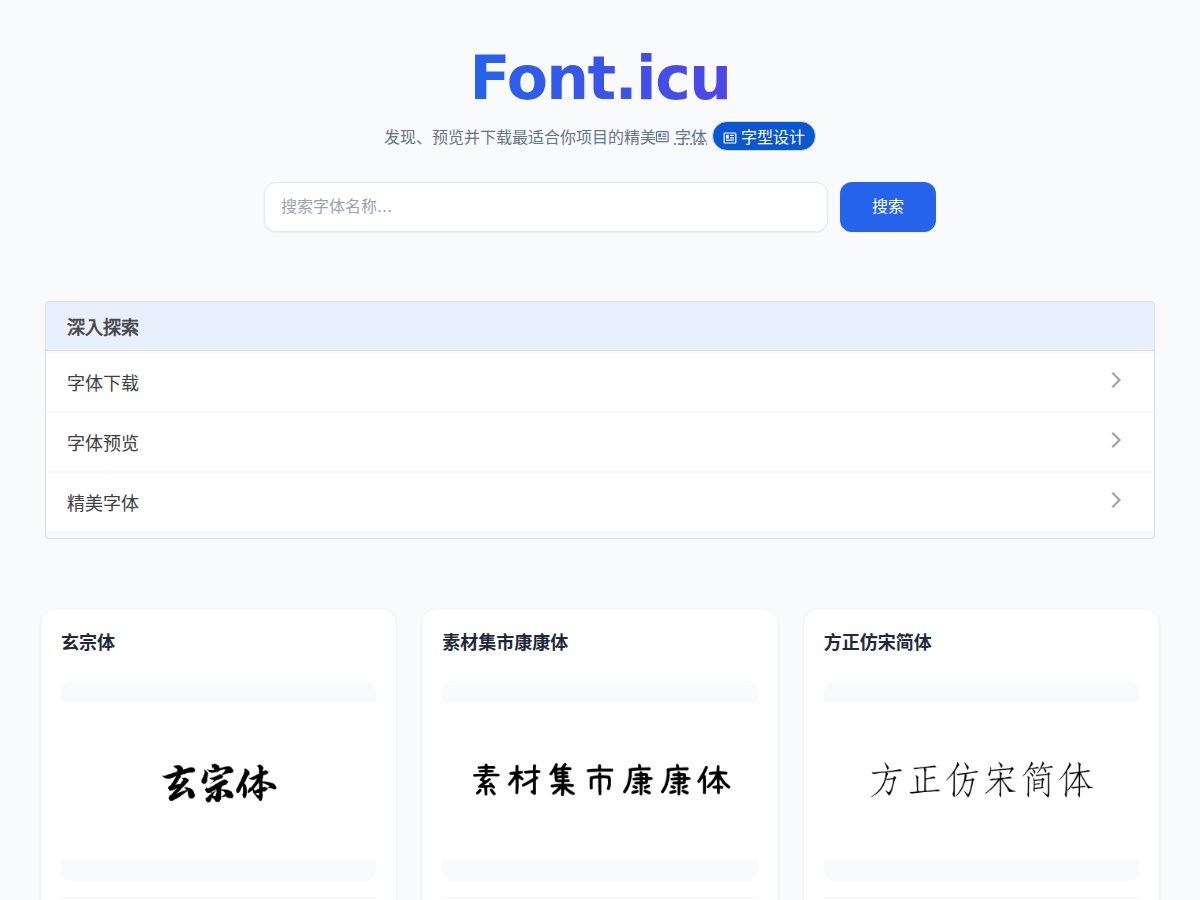The height and width of the screenshot is (900, 1200).
Task: Click the 方正仿宋简体 preview image
Action: (x=981, y=781)
